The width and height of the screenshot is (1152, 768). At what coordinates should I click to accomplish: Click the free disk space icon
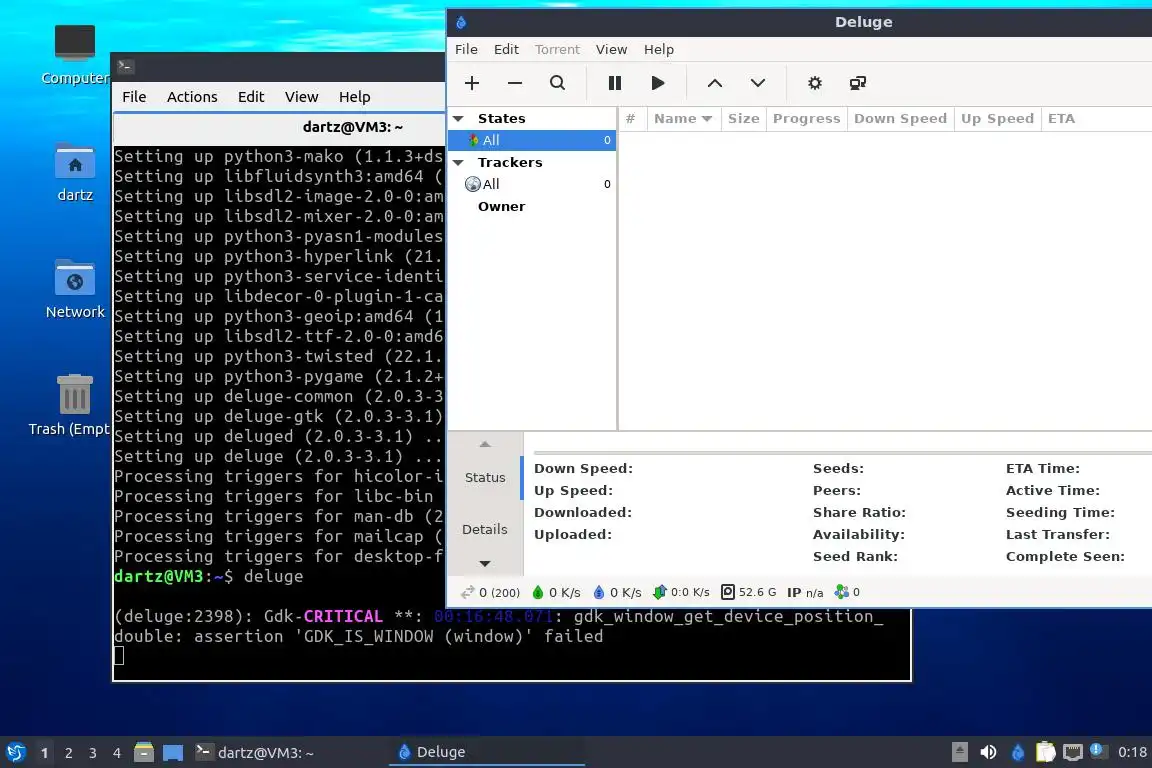[x=727, y=592]
